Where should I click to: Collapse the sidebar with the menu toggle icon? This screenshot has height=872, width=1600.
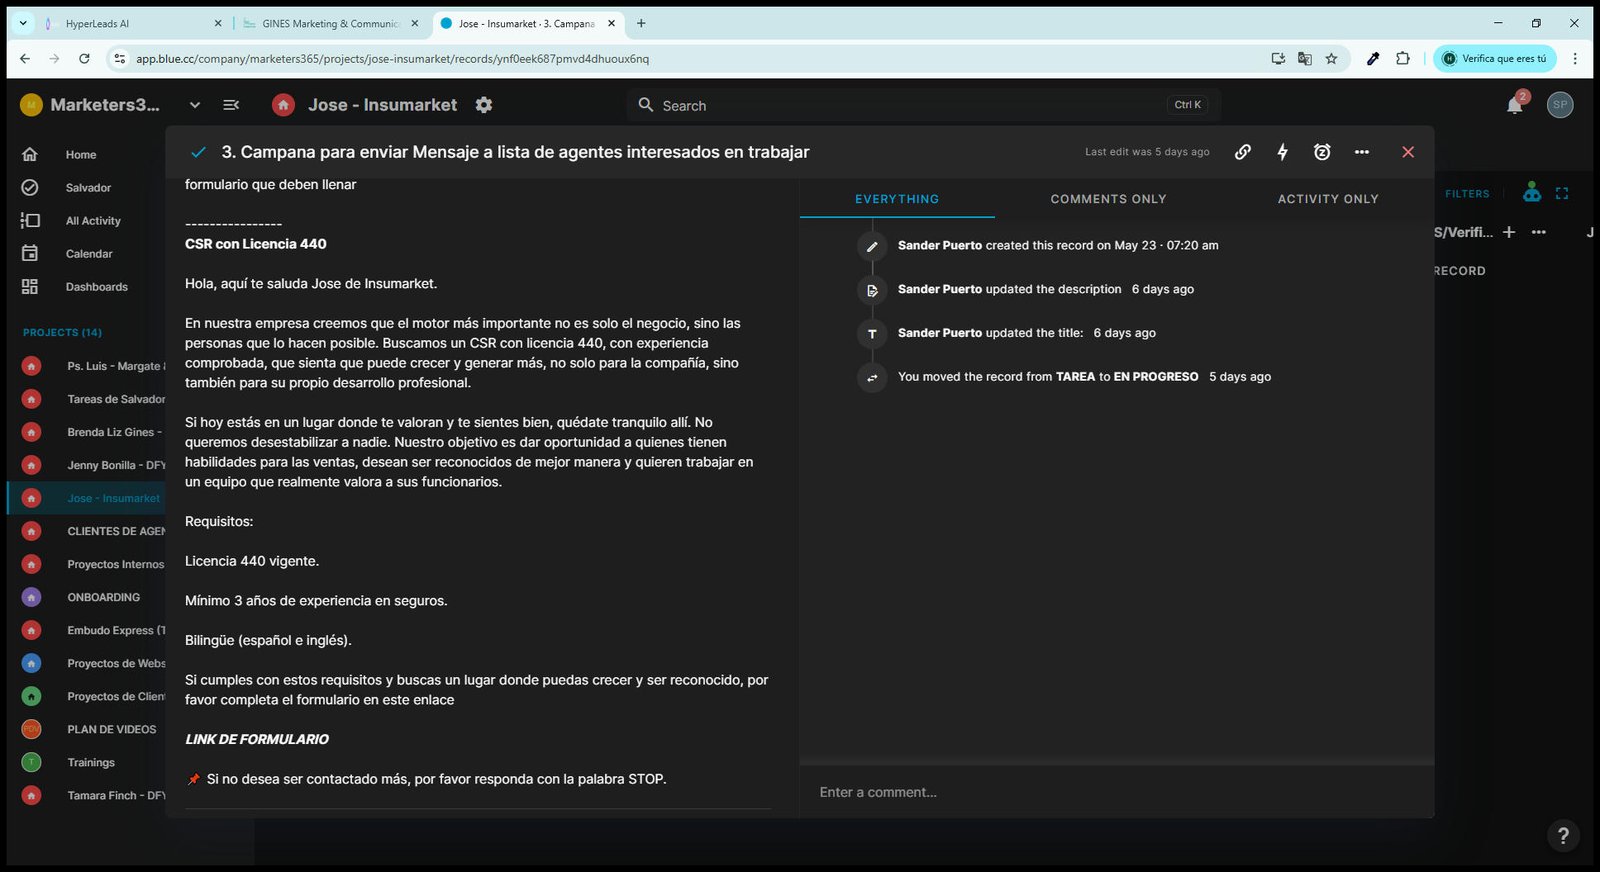tap(231, 105)
